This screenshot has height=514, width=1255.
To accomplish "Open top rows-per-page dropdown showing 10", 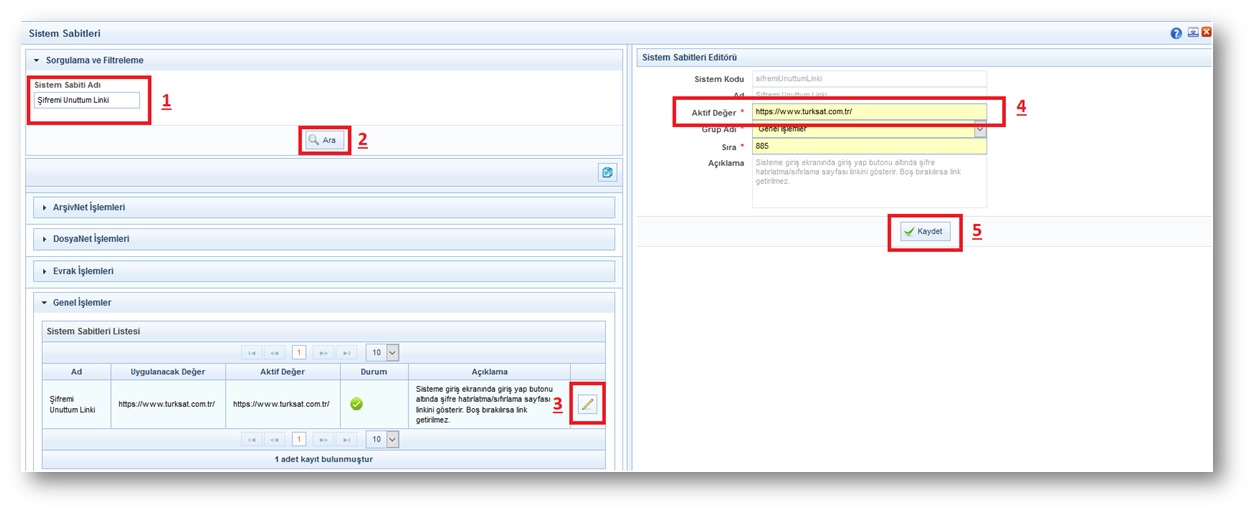I will click(x=383, y=353).
